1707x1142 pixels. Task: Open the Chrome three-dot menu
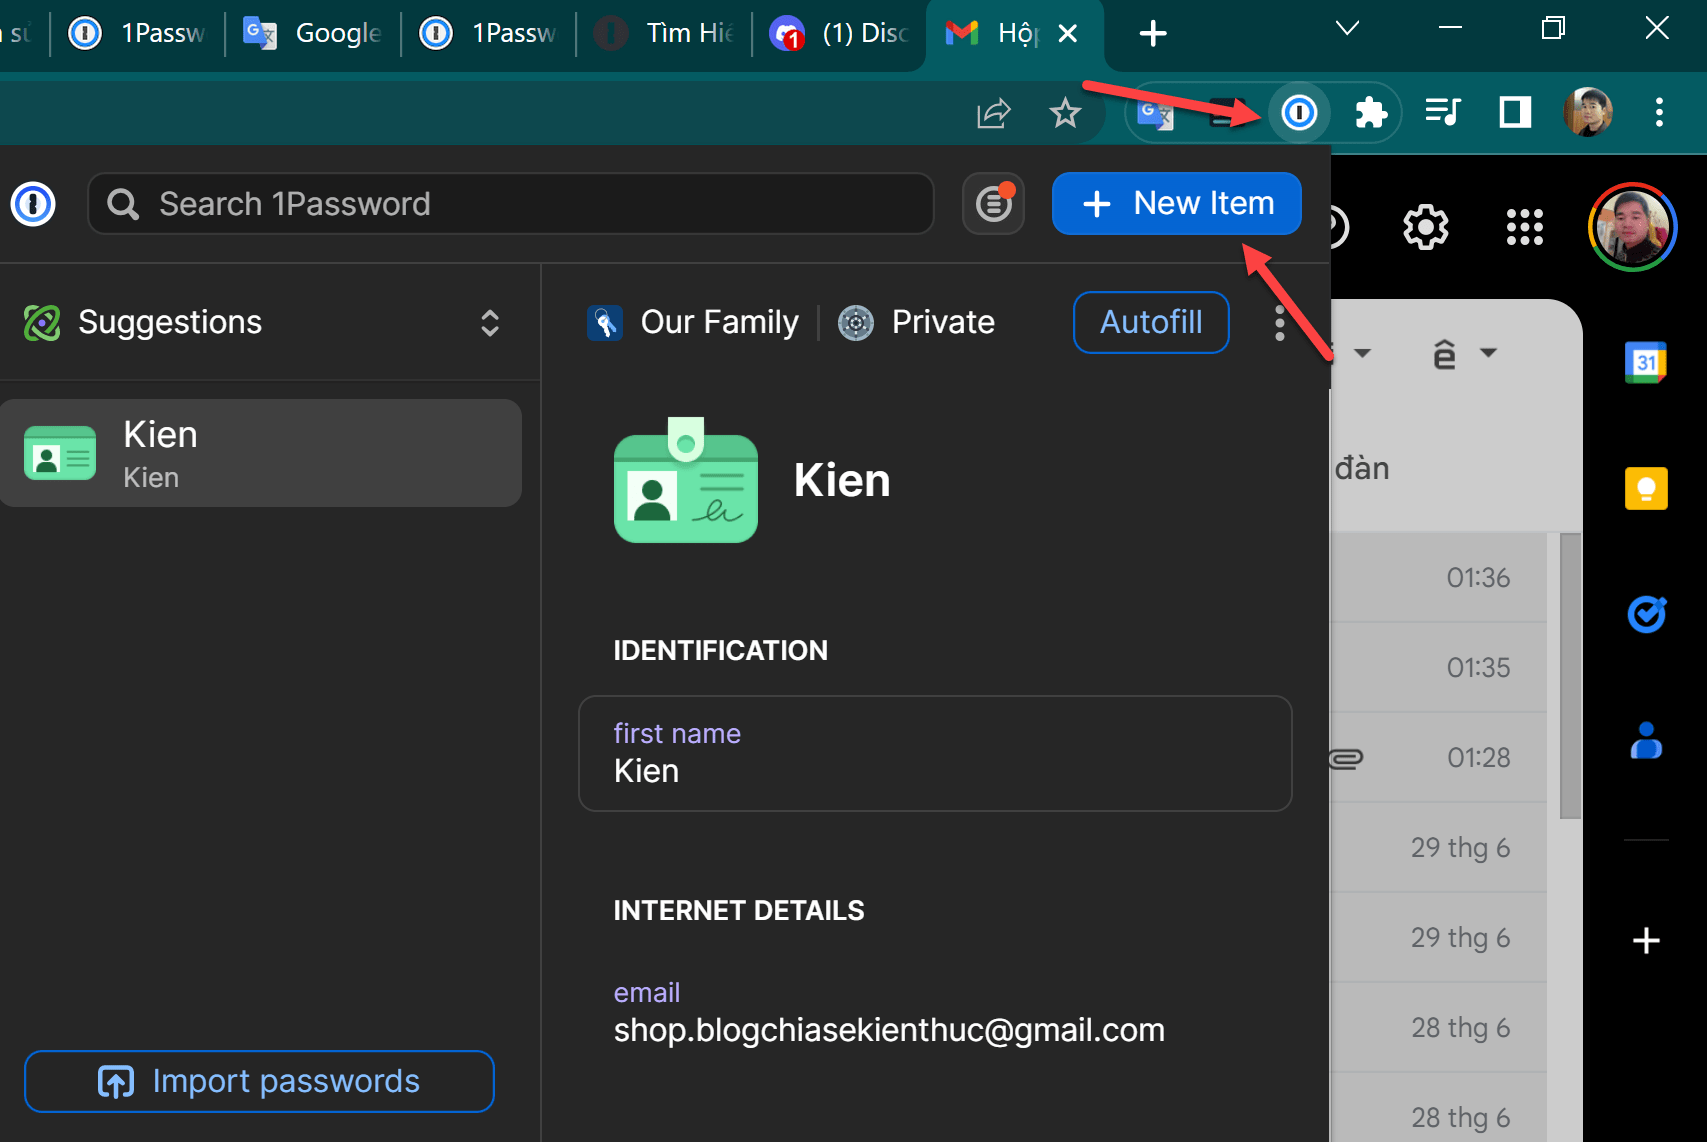click(x=1659, y=112)
